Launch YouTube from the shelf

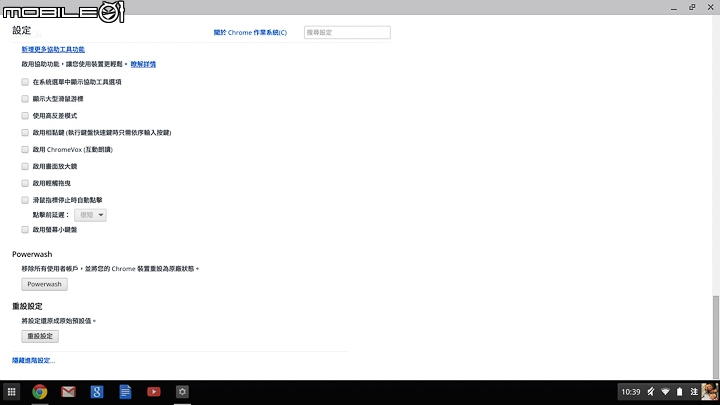(x=154, y=392)
